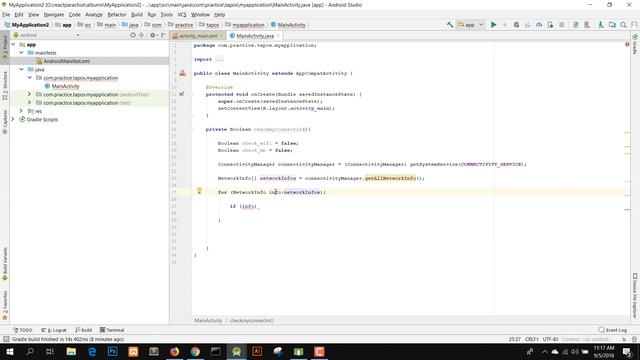Click the Debug app bug icon
The image size is (640, 360).
pos(516,25)
